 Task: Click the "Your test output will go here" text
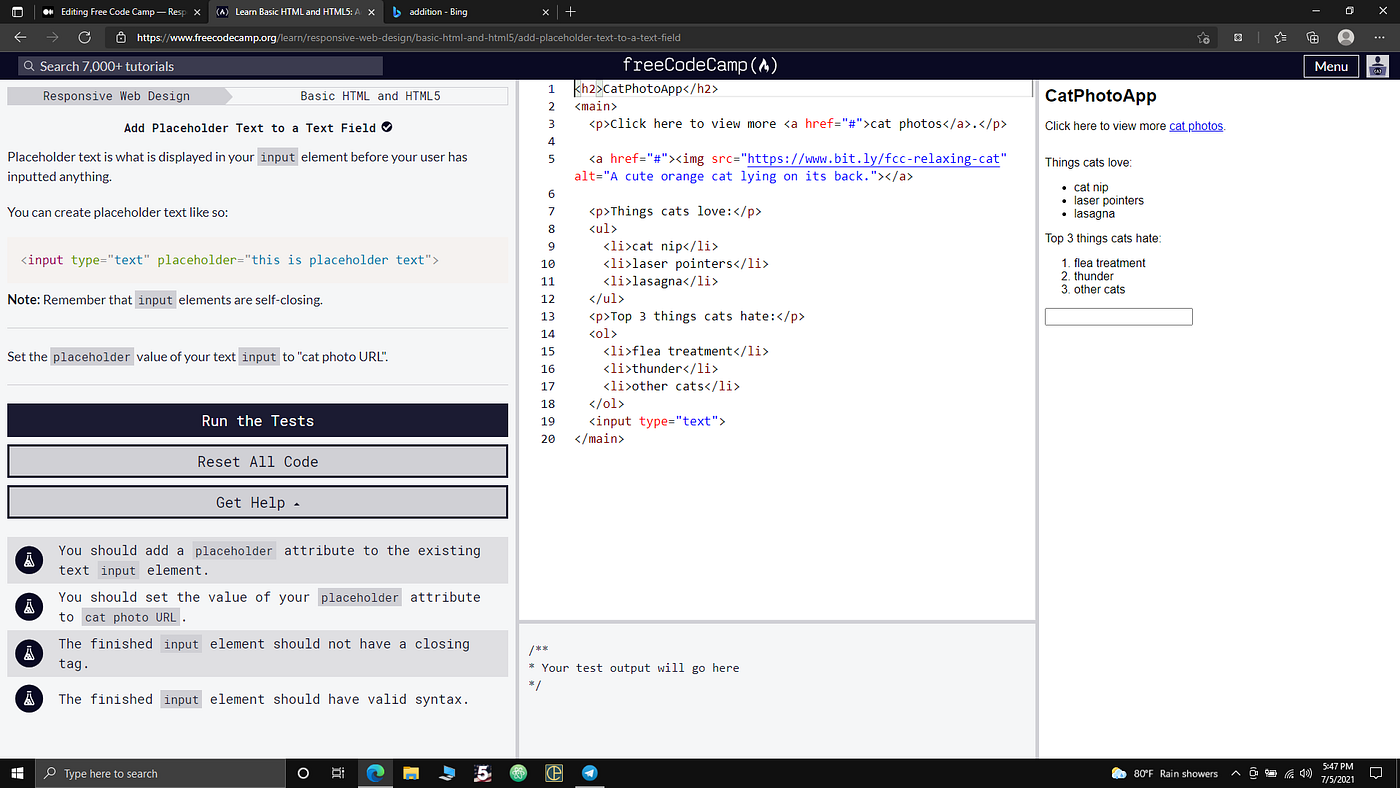pyautogui.click(x=640, y=668)
